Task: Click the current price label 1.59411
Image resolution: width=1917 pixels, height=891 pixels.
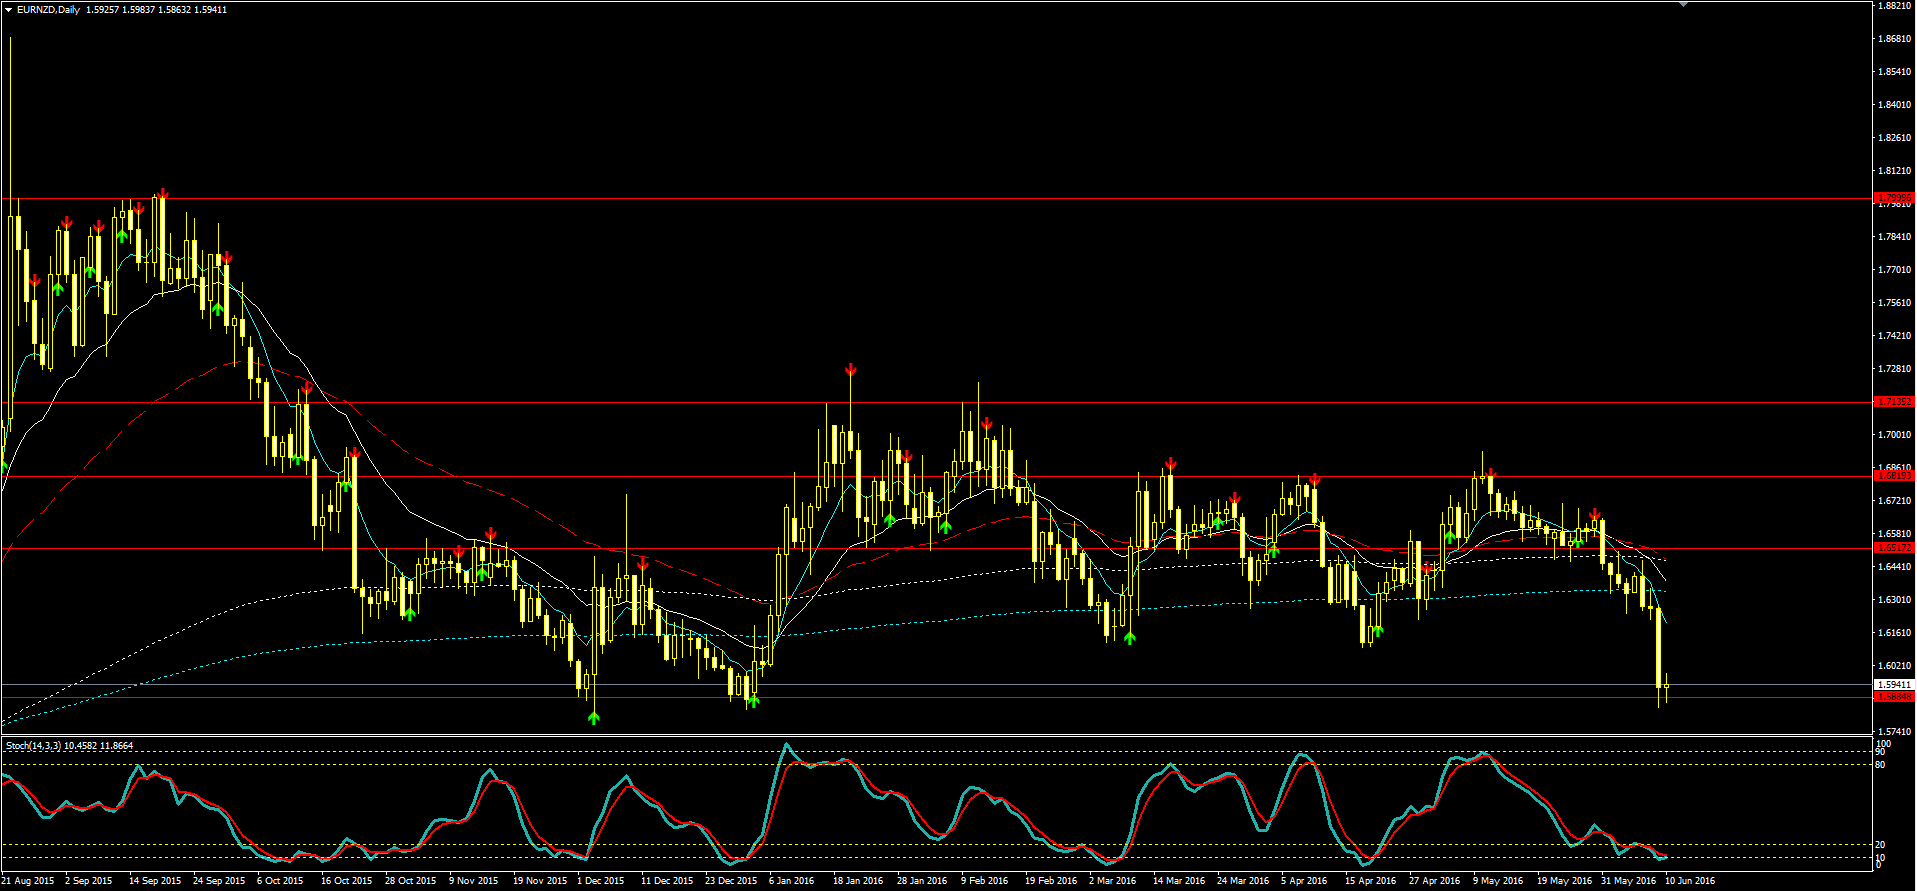Action: click(x=1894, y=685)
